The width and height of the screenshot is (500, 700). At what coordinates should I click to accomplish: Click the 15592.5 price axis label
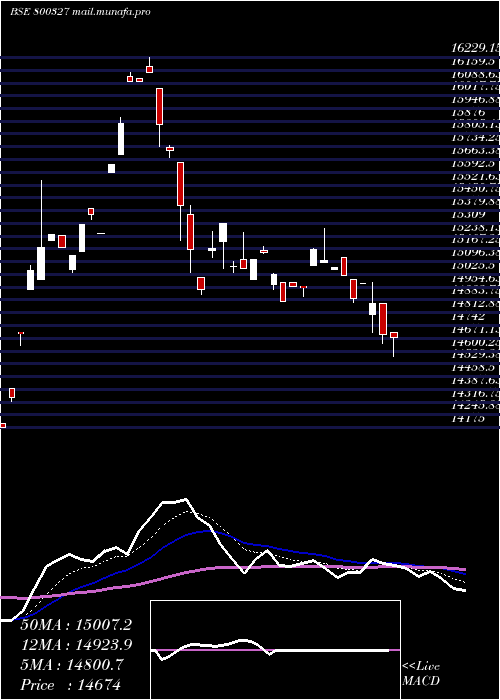click(473, 164)
